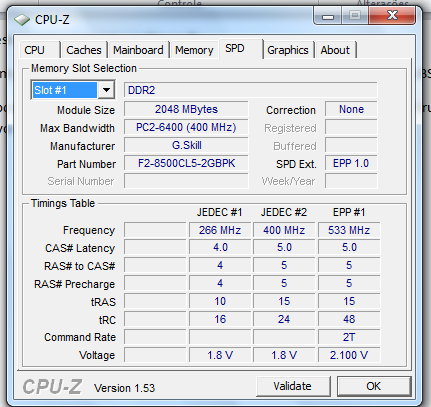Click the 2T Command Rate cell
This screenshot has height=407, width=431.
pyautogui.click(x=349, y=337)
